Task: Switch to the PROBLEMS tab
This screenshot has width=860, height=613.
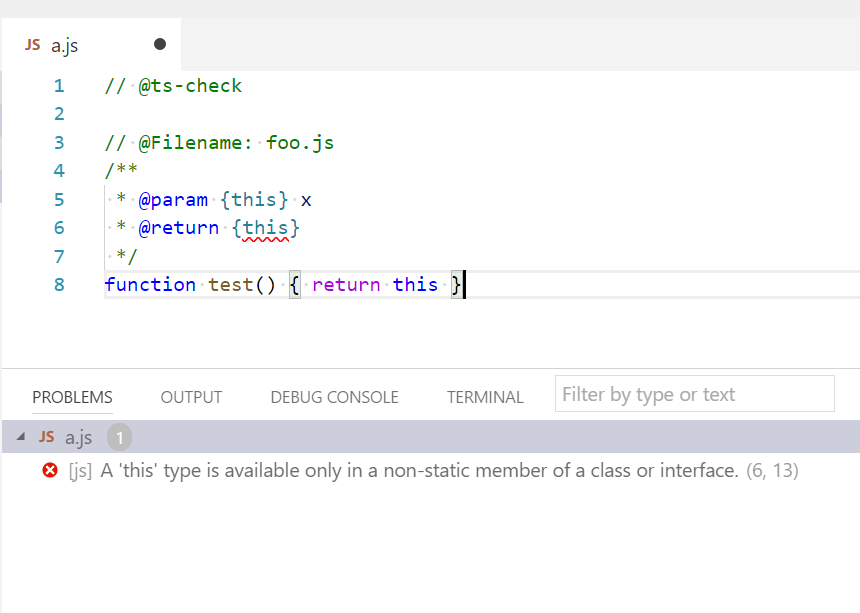Action: pos(71,396)
